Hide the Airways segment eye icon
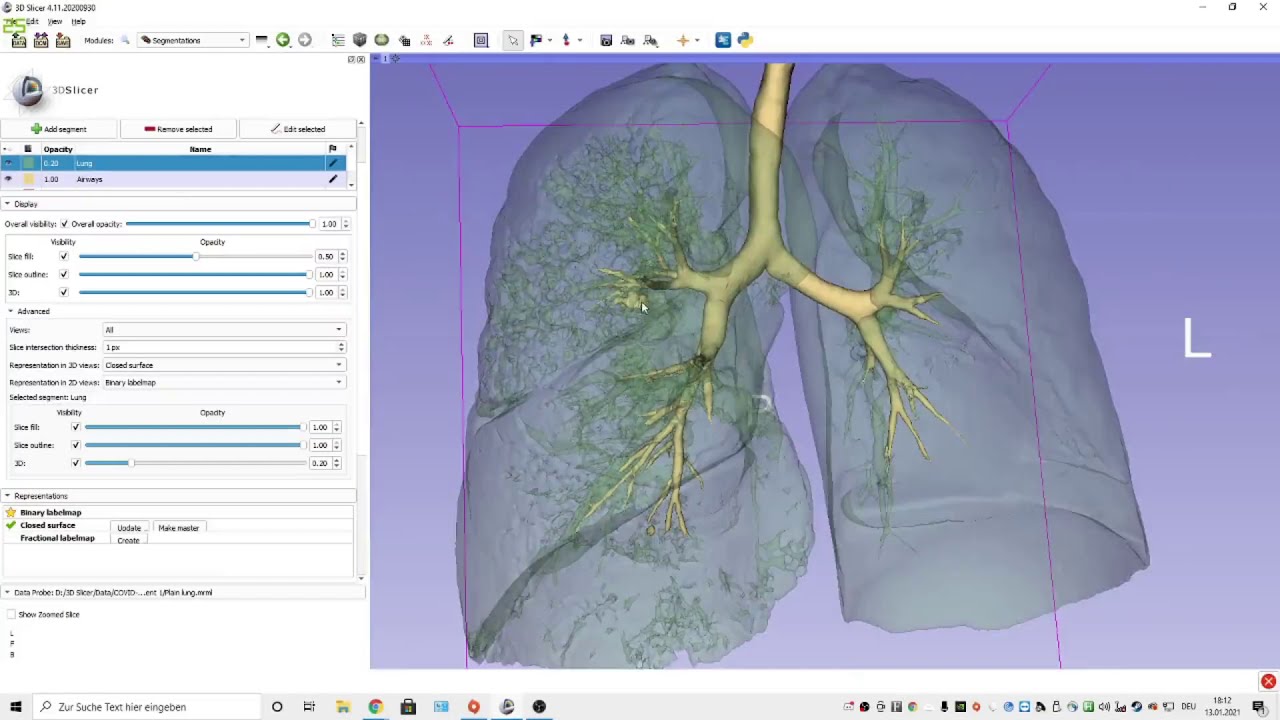 pos(9,179)
